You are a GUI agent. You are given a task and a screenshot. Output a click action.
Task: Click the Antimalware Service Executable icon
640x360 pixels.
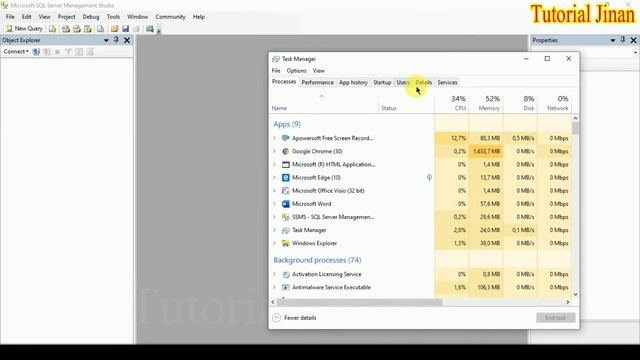click(286, 287)
